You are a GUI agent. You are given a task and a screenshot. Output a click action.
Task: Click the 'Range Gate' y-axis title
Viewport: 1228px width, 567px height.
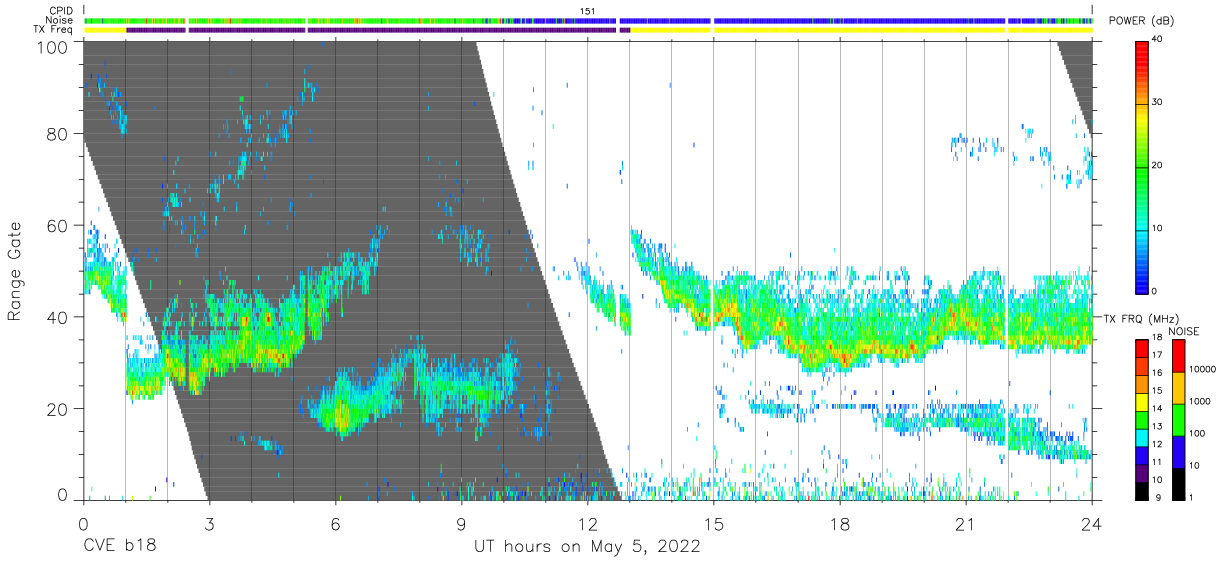tap(15, 271)
